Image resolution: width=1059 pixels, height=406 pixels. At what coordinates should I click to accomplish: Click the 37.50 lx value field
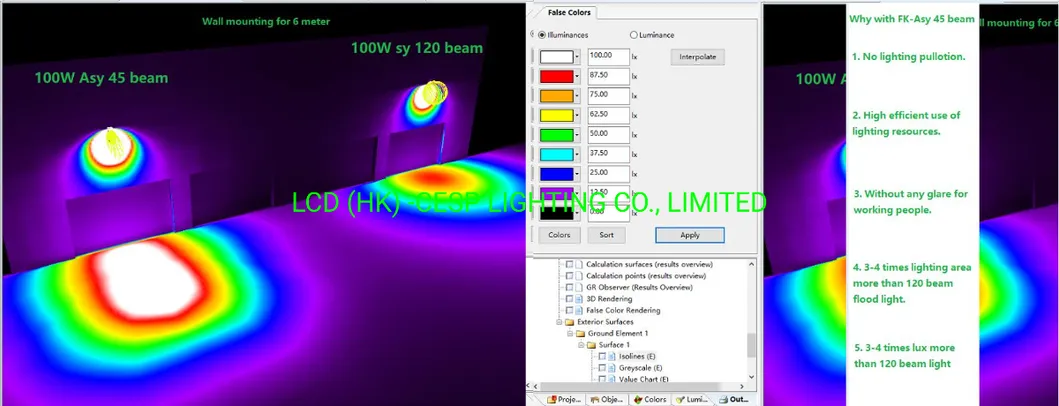609,154
